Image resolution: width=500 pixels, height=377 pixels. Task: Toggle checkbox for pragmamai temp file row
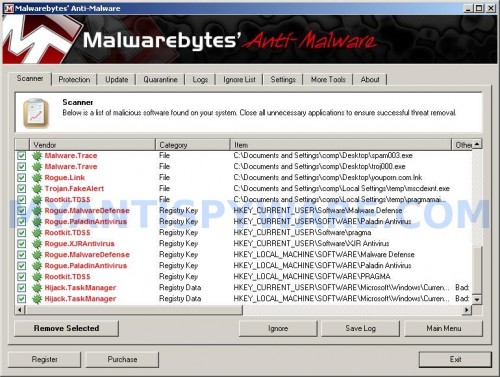click(x=22, y=200)
